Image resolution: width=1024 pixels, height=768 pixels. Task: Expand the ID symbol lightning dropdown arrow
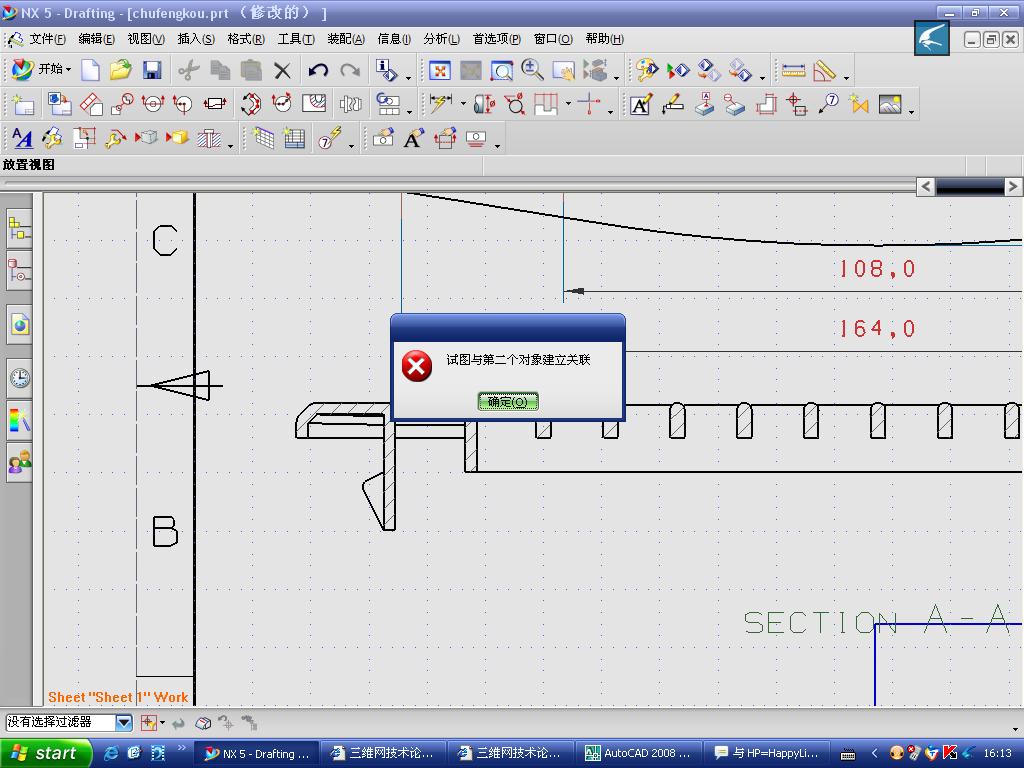351,146
